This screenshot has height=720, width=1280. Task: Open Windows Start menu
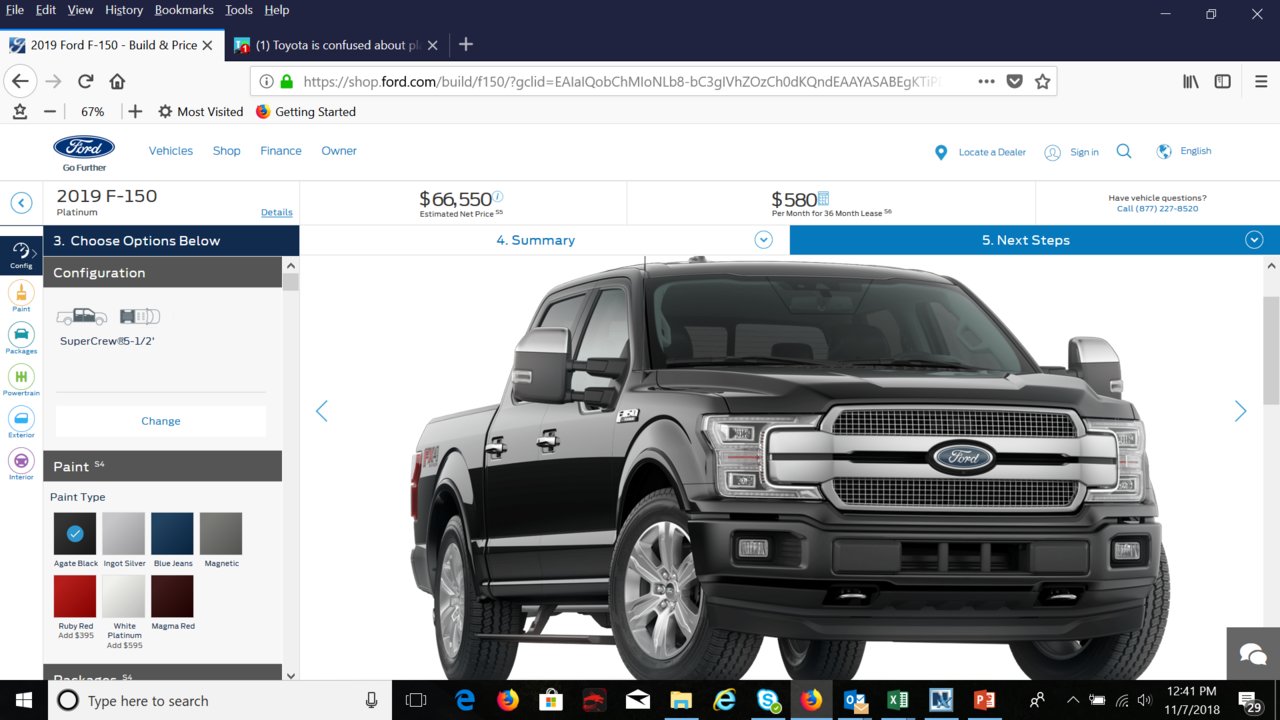[x=23, y=700]
